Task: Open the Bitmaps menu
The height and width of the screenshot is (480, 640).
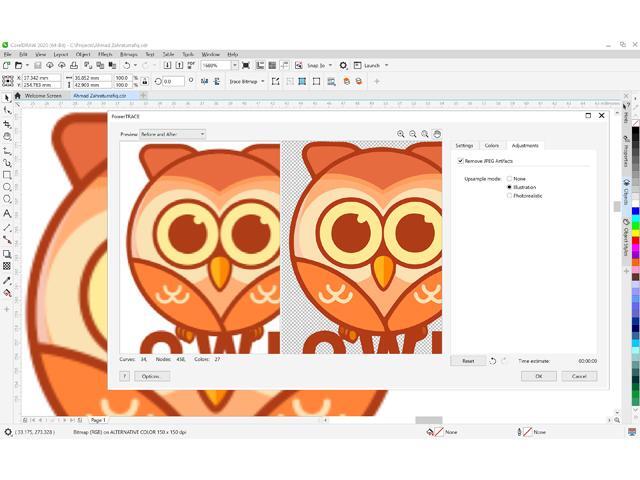Action: (x=128, y=54)
